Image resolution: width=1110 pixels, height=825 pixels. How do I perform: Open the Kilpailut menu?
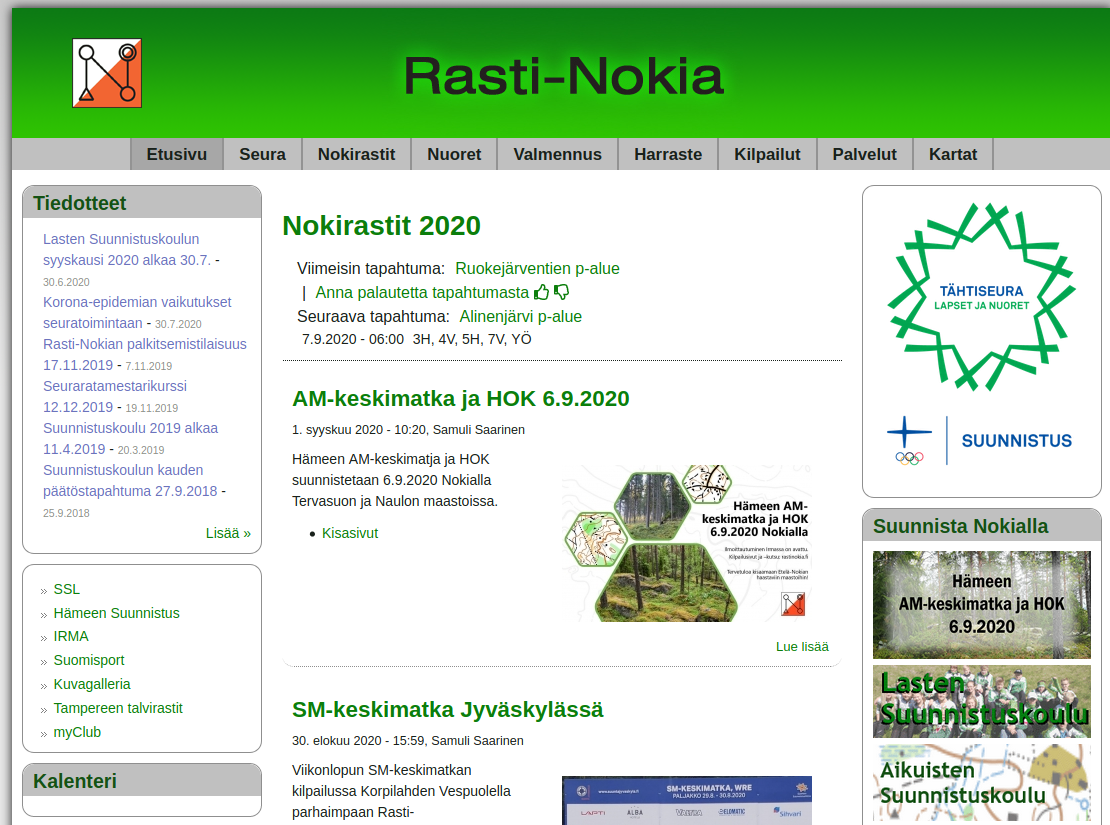coord(767,154)
